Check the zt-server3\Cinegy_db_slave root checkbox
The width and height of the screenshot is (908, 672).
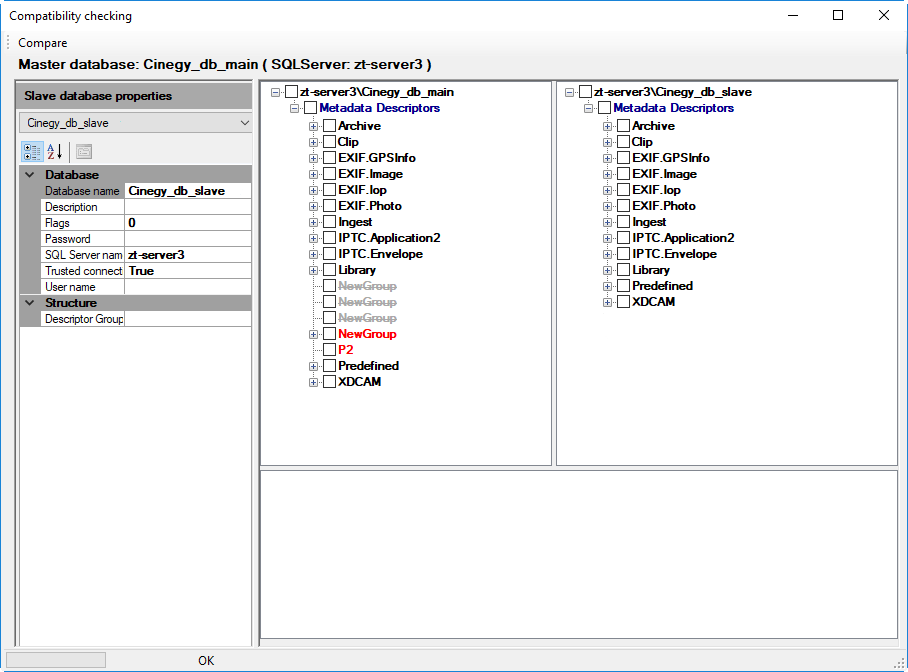(585, 92)
